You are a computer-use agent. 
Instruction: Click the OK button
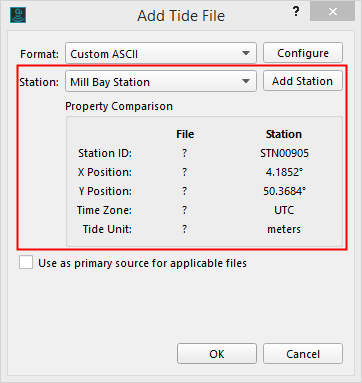[x=217, y=354]
